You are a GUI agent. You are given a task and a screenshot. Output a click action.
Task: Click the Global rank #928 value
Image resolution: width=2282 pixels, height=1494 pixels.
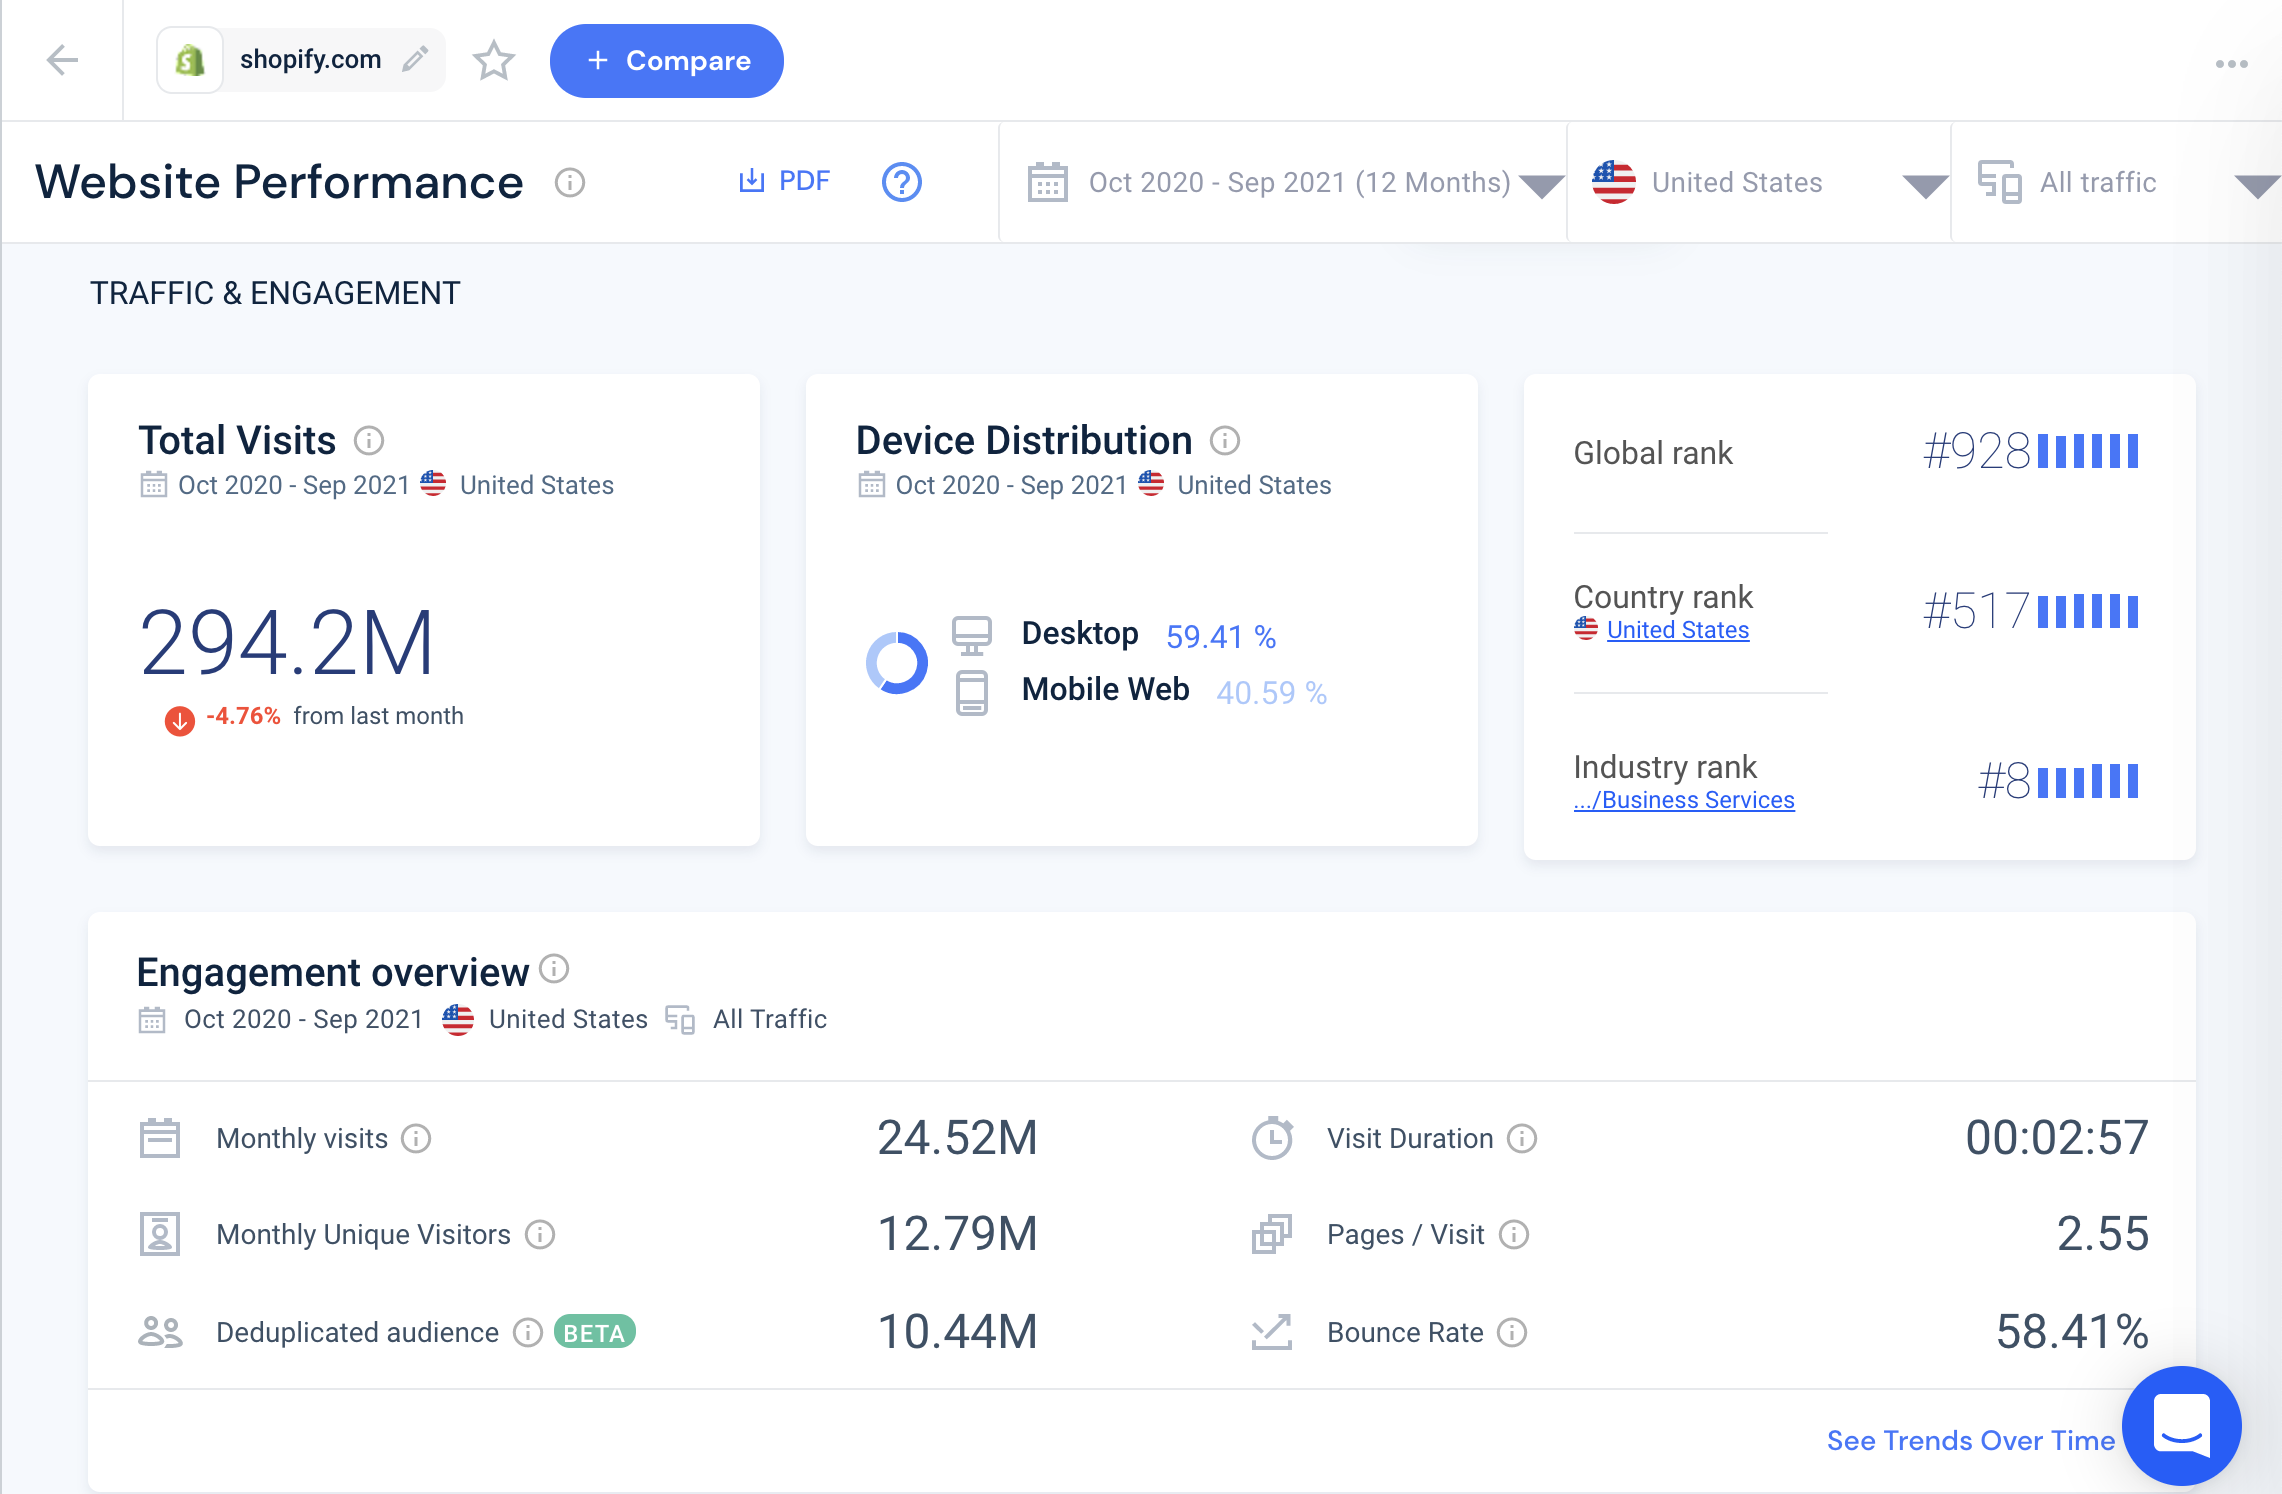[1977, 452]
